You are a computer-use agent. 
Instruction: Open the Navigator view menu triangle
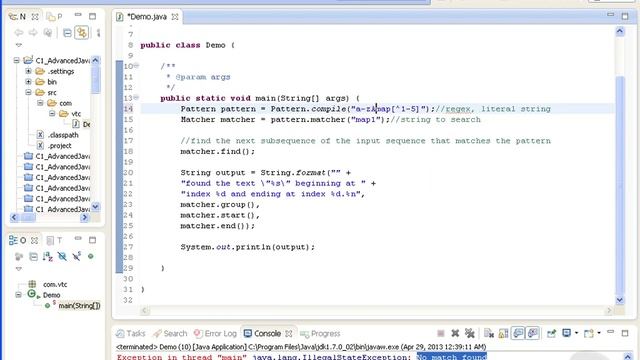(19, 45)
